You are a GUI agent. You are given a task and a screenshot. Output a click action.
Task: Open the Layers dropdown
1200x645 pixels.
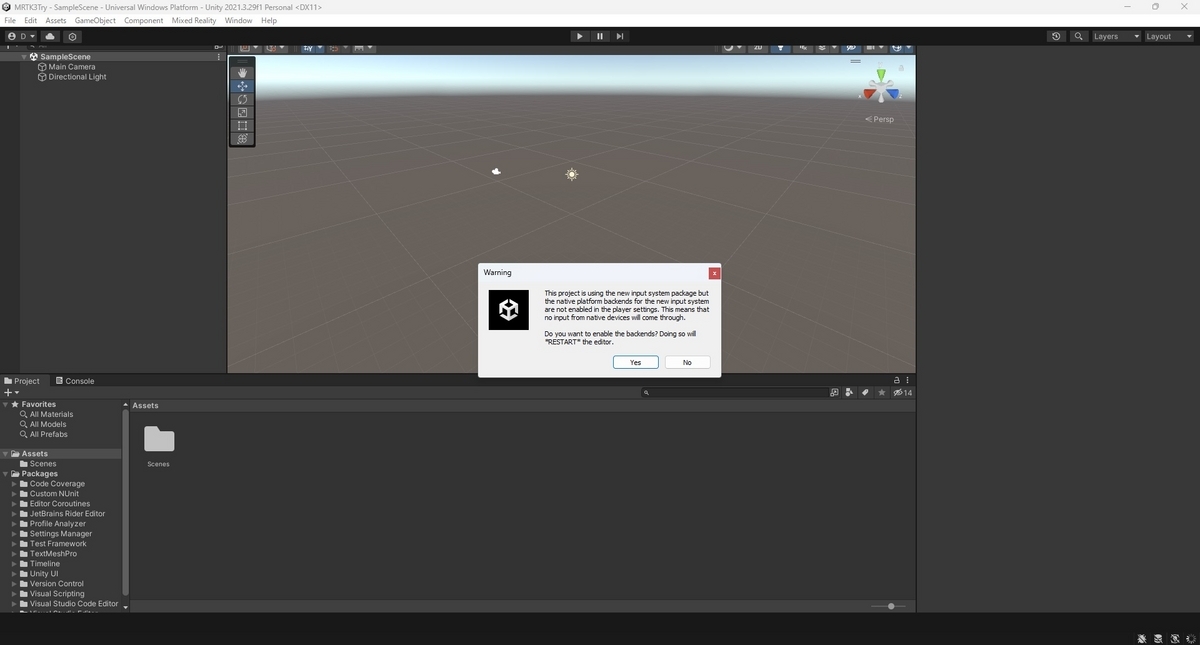tap(1115, 36)
